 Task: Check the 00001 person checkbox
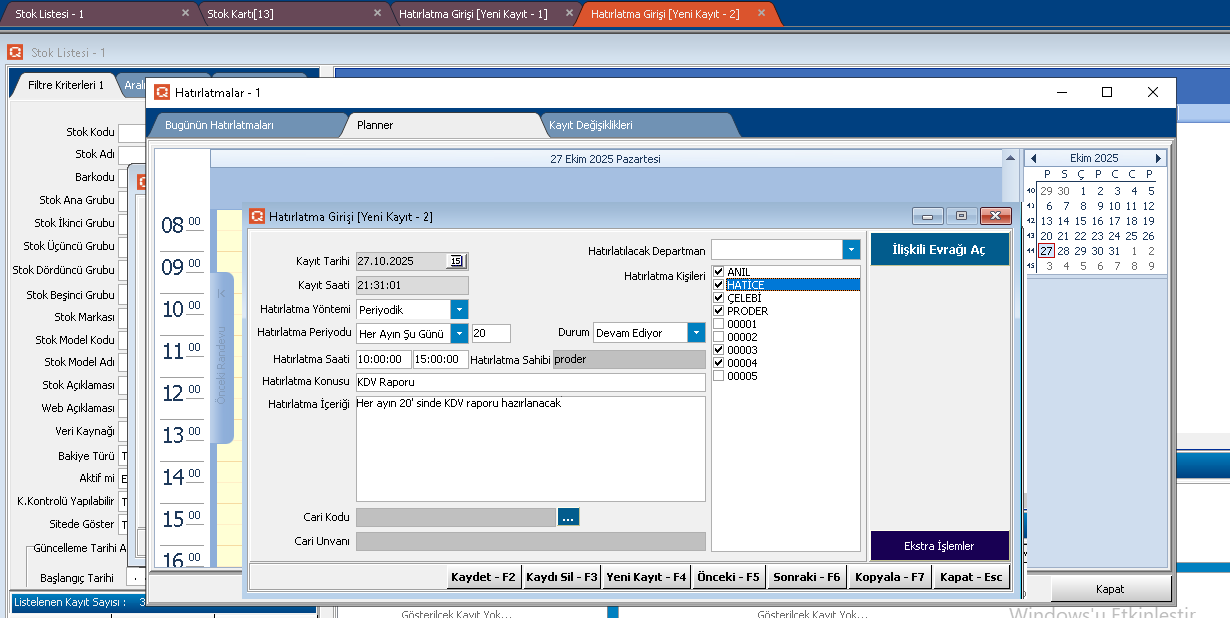718,324
